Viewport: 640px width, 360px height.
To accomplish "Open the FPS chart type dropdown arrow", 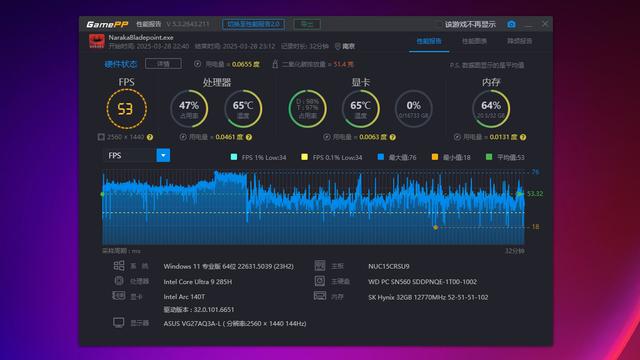I will 163,156.
